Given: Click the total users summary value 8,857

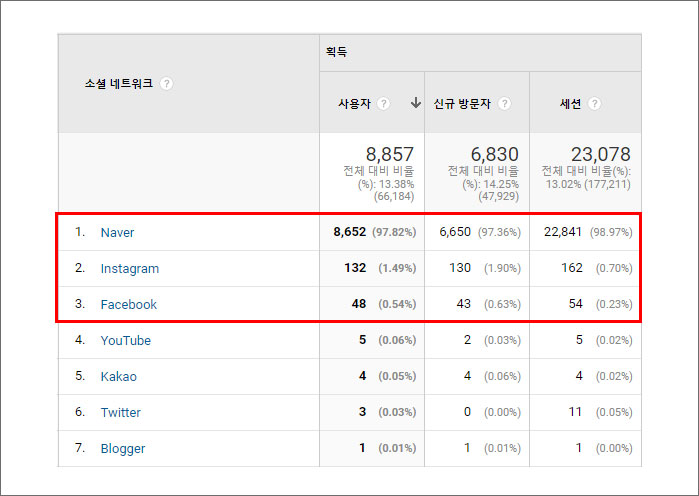Looking at the screenshot, I should pyautogui.click(x=389, y=154).
